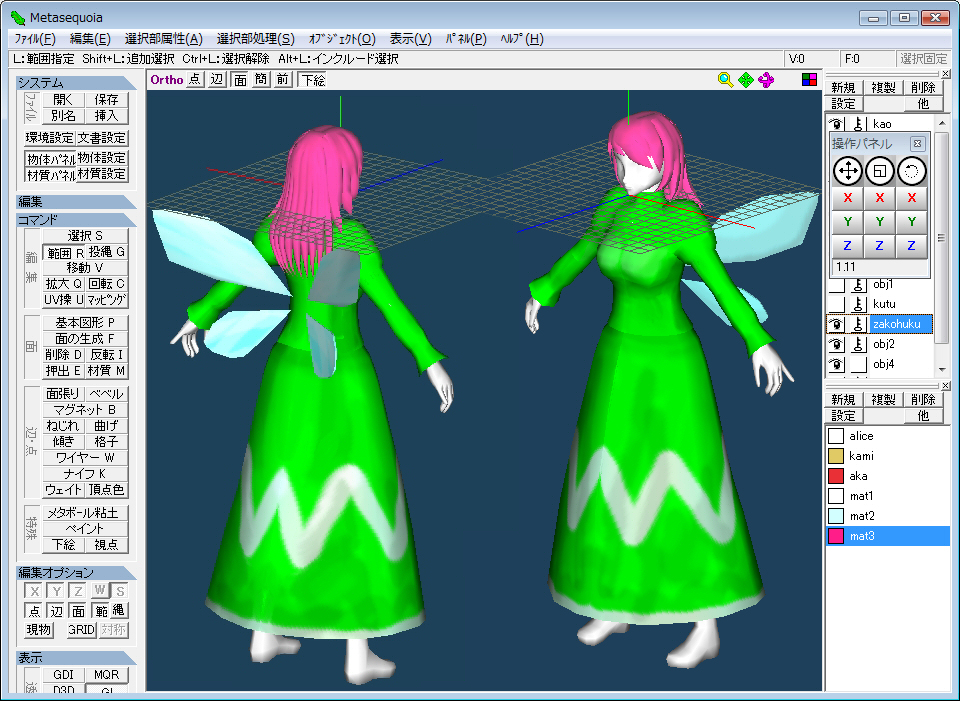Viewport: 960px width, 701px height.
Task: Click the green pan view icon
Action: point(746,80)
